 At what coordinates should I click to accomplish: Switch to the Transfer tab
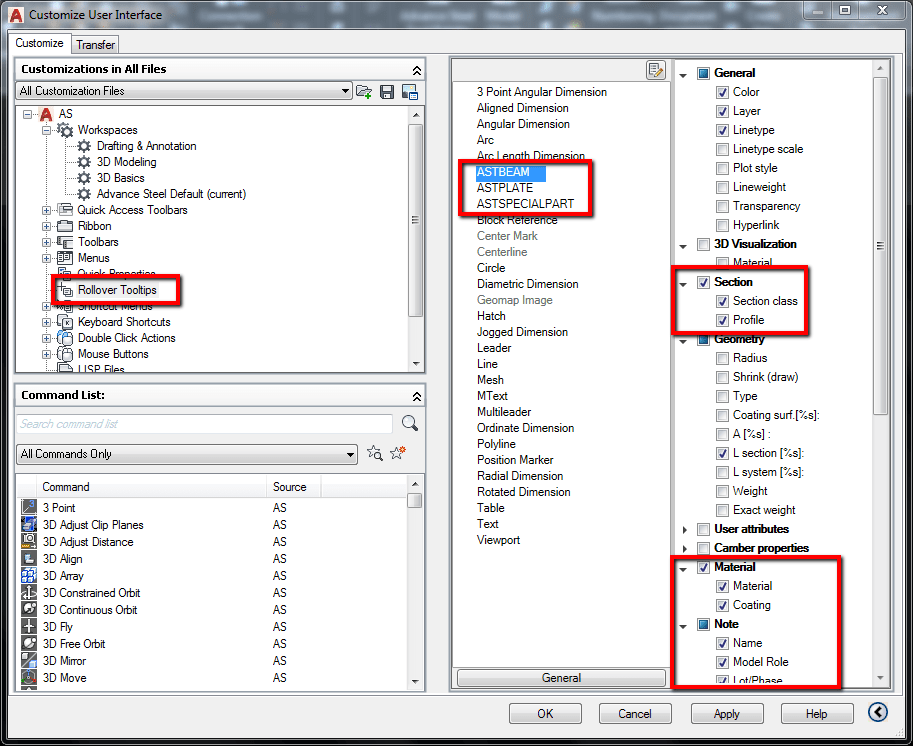point(95,44)
